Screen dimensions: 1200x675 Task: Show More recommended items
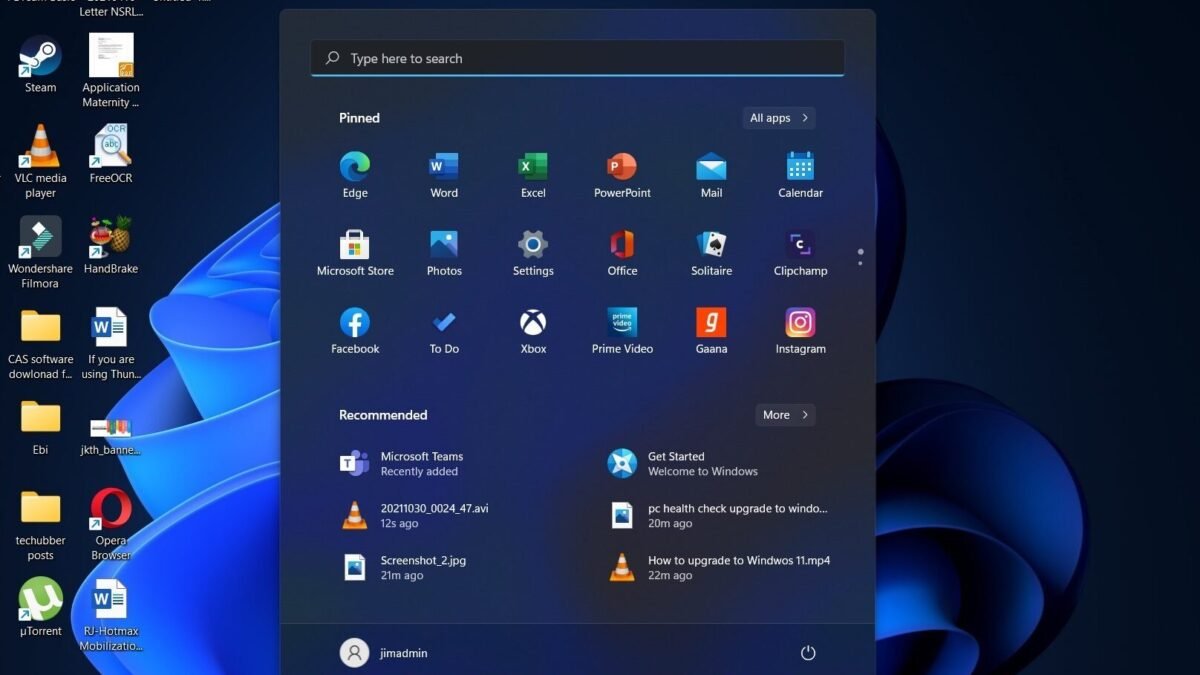pos(785,415)
